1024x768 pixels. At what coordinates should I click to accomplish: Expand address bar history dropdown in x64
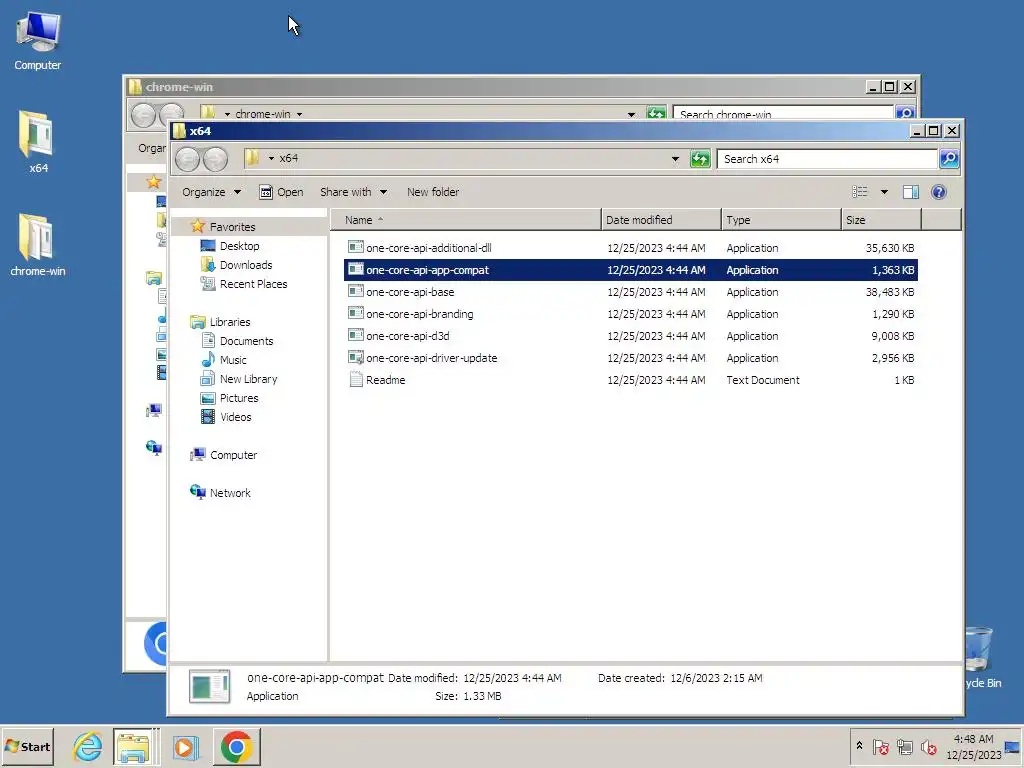(x=675, y=159)
